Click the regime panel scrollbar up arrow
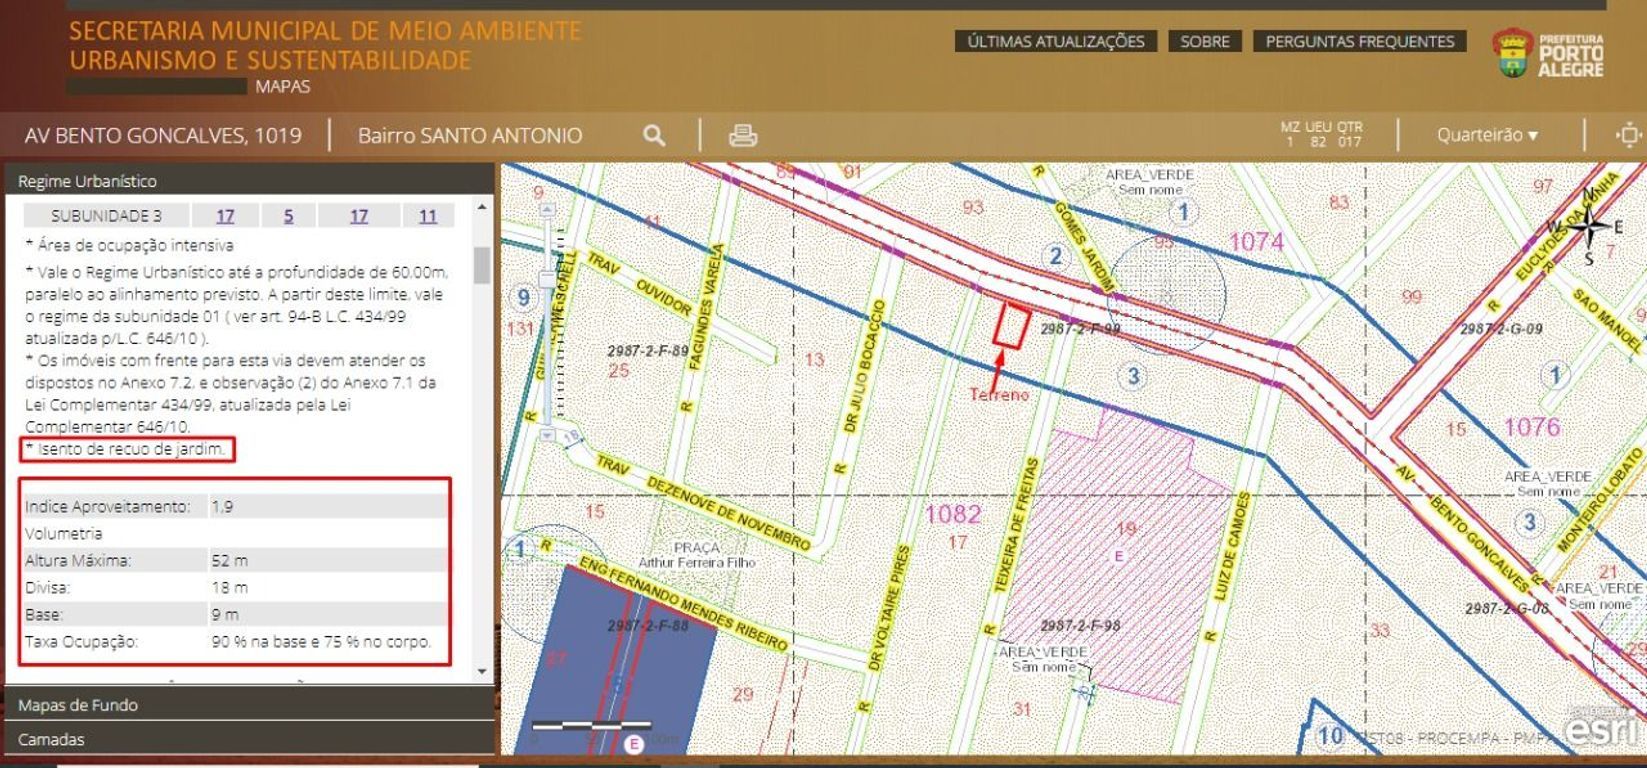This screenshot has width=1647, height=768. pos(482,207)
